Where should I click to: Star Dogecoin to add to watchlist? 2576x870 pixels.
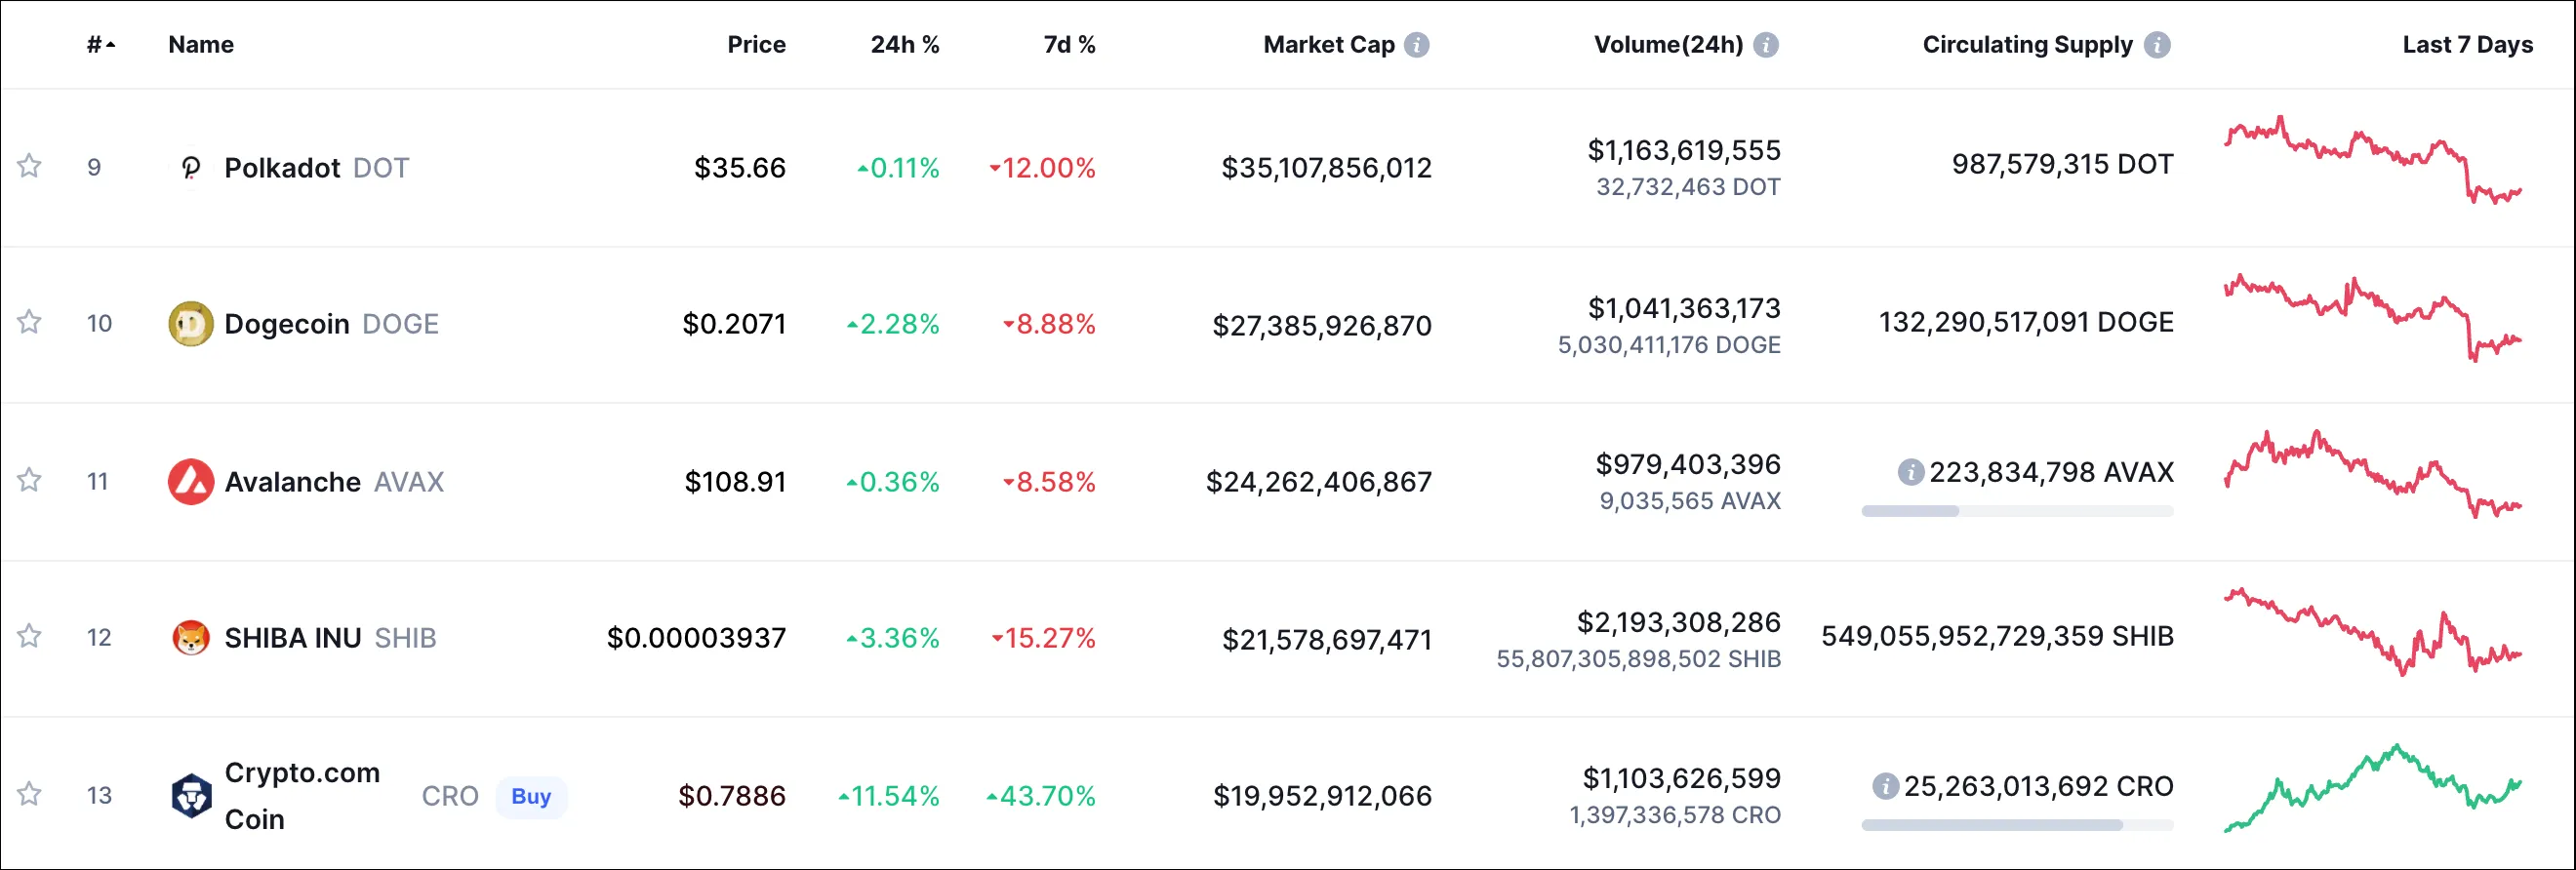[29, 322]
